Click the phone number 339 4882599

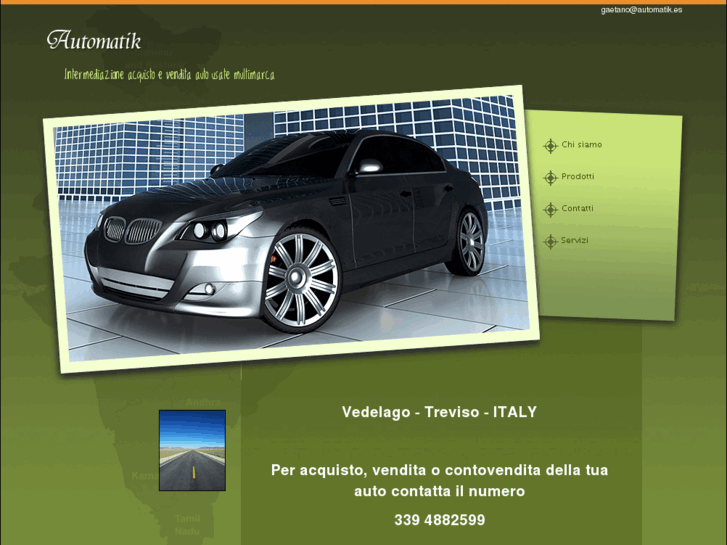tap(440, 520)
